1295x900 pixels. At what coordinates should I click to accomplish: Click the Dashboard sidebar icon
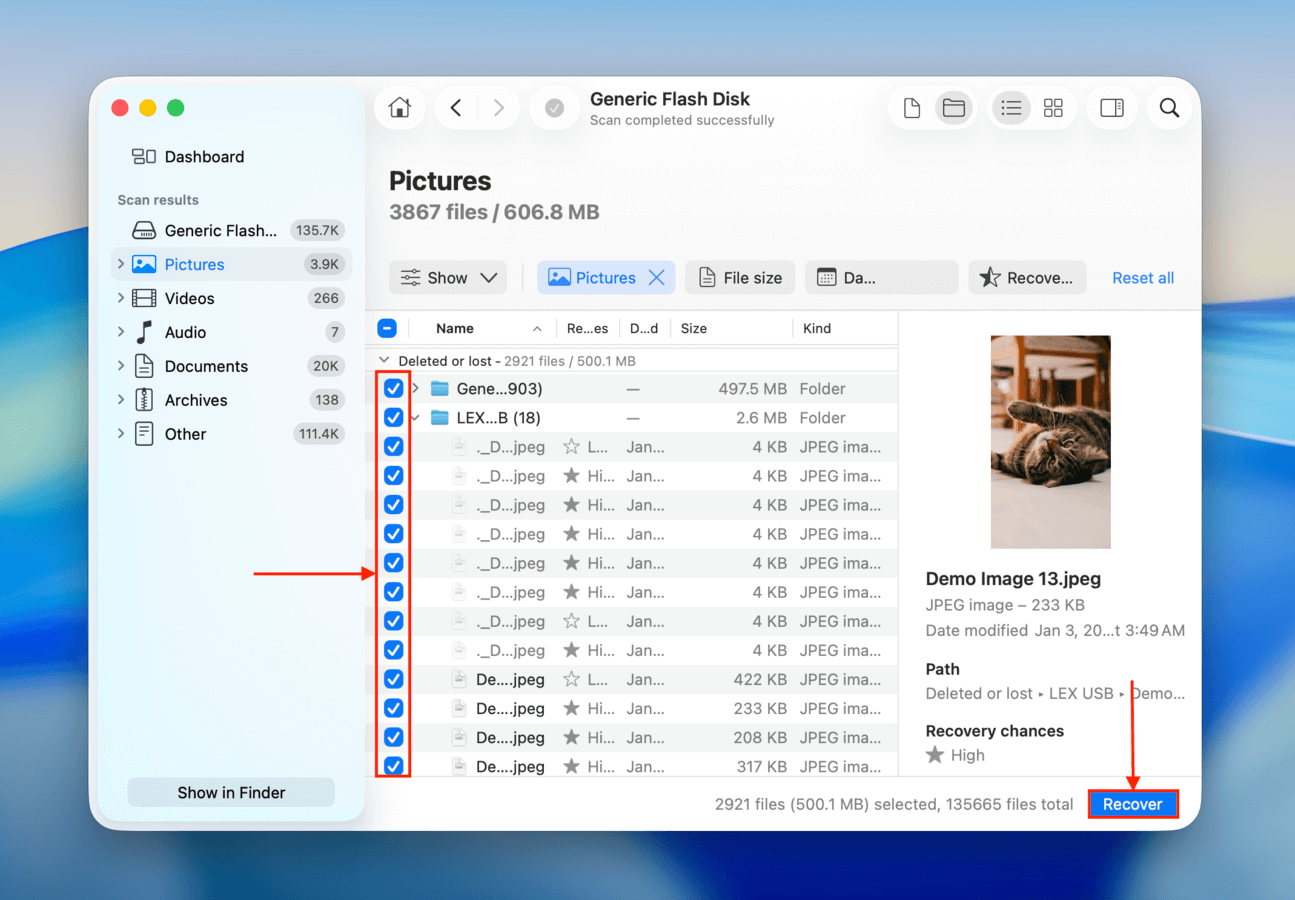click(x=145, y=156)
